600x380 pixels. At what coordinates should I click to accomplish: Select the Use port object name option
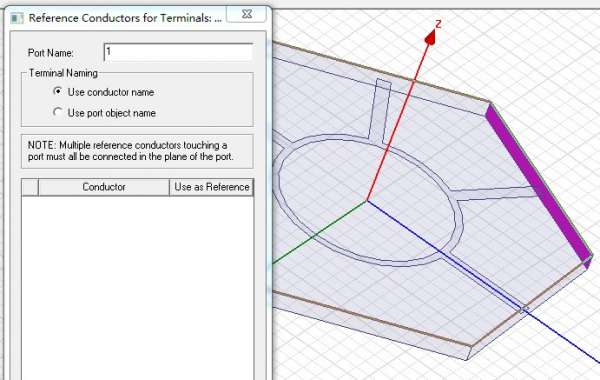tap(104, 113)
